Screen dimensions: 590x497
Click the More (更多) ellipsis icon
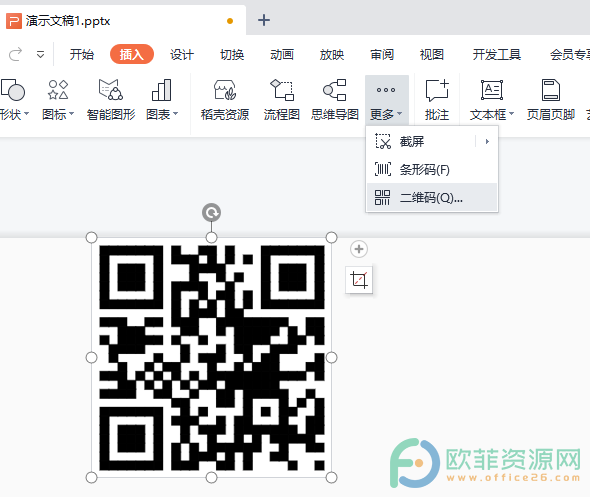click(386, 90)
